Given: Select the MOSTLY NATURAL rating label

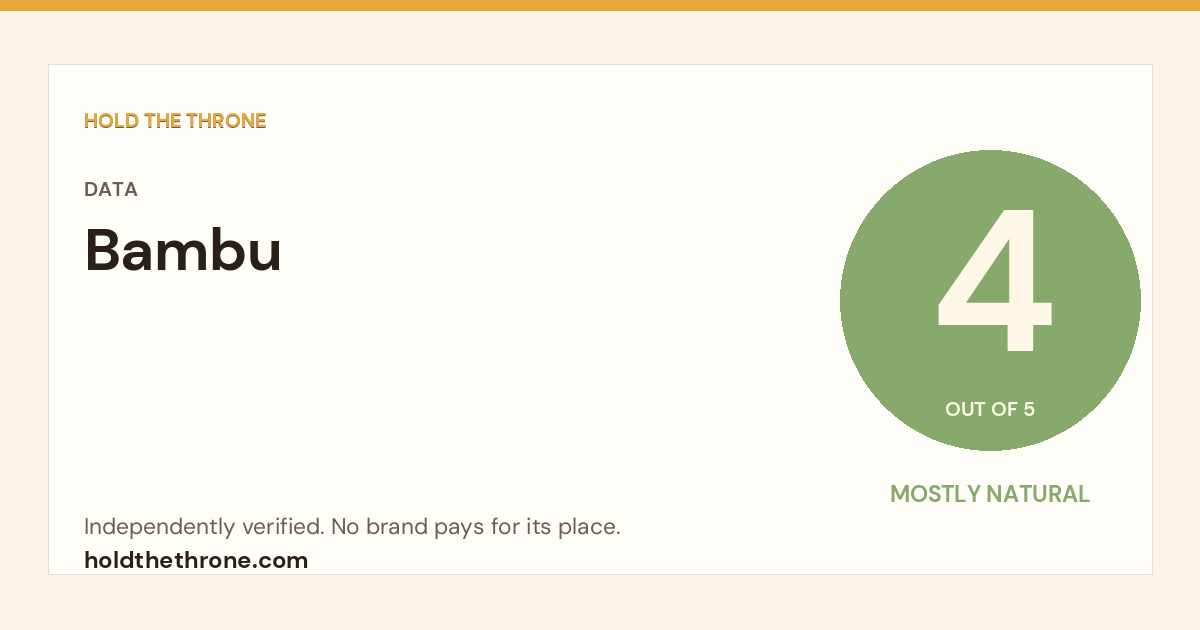Looking at the screenshot, I should pos(990,494).
